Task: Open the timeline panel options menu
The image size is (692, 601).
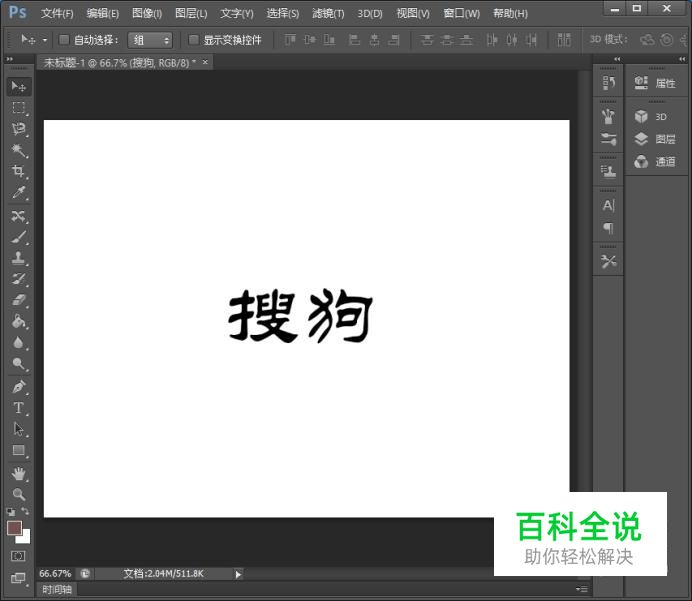Action: point(582,589)
